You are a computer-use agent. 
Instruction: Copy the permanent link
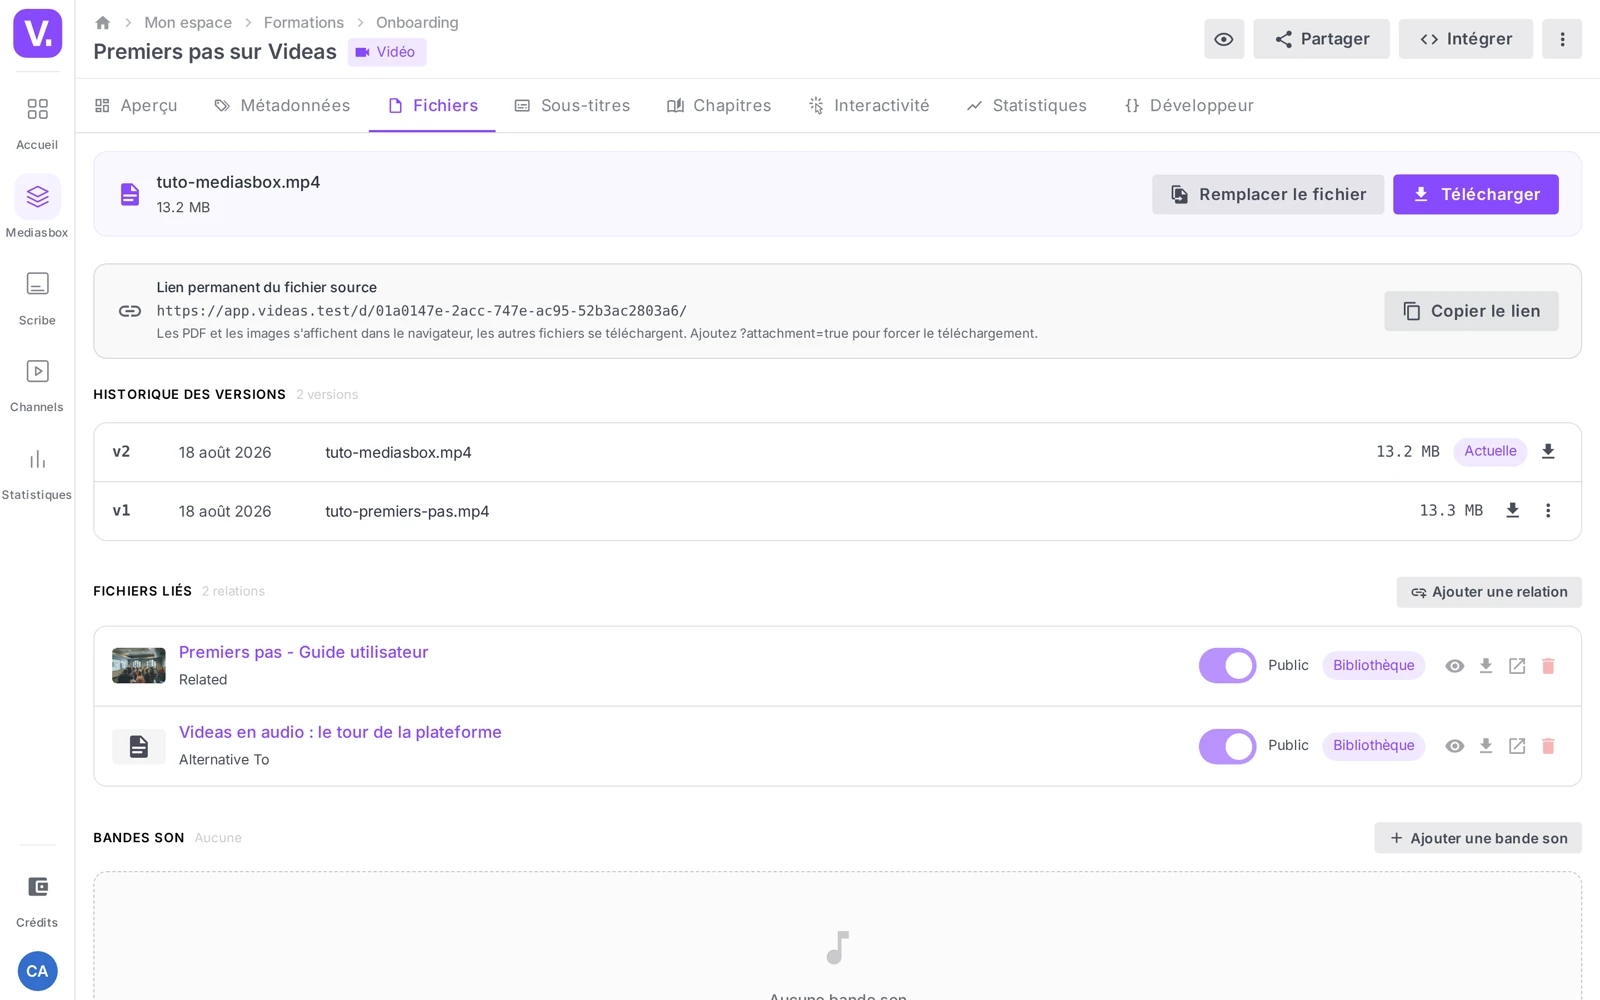pos(1471,311)
